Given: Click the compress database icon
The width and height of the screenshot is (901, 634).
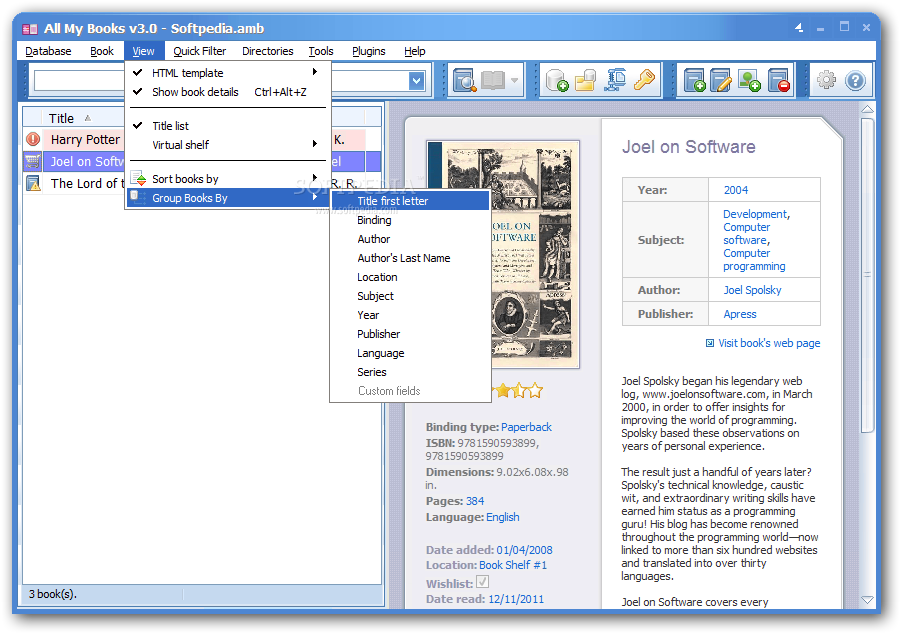Looking at the screenshot, I should (x=615, y=80).
